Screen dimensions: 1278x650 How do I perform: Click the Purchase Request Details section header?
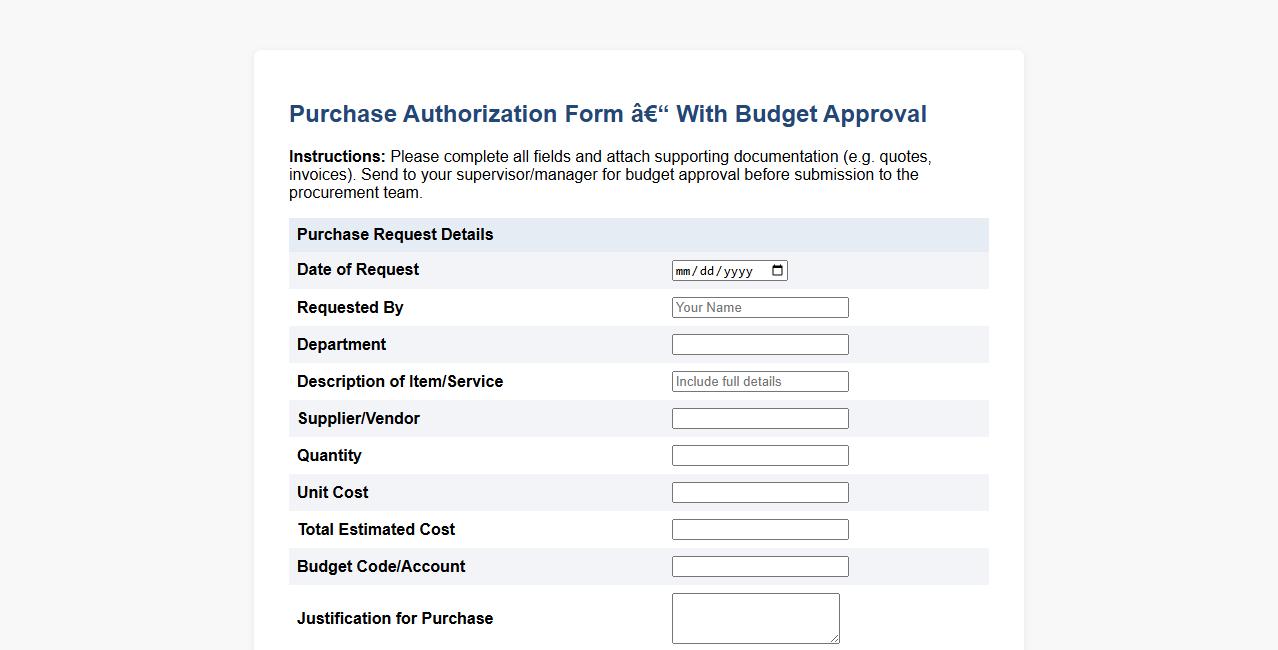click(394, 234)
